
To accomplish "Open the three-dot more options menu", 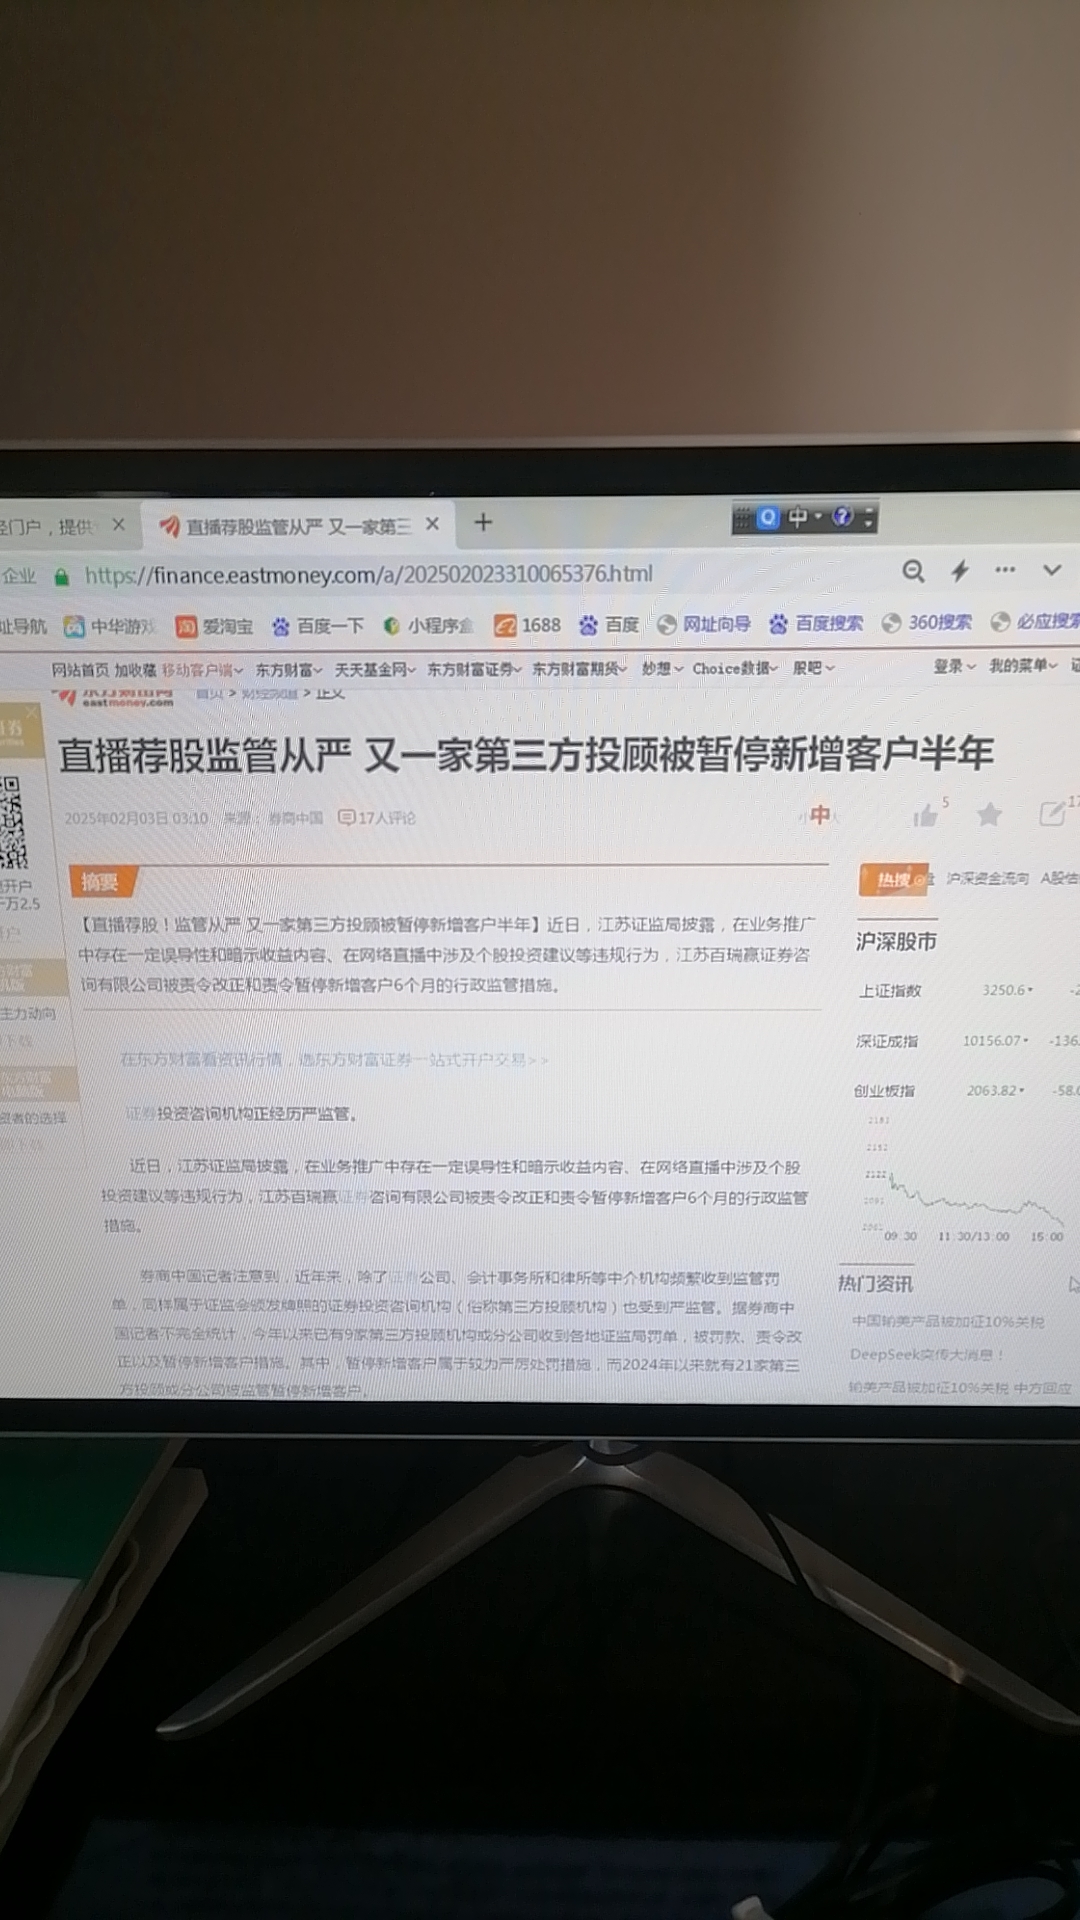I will click(x=1005, y=570).
